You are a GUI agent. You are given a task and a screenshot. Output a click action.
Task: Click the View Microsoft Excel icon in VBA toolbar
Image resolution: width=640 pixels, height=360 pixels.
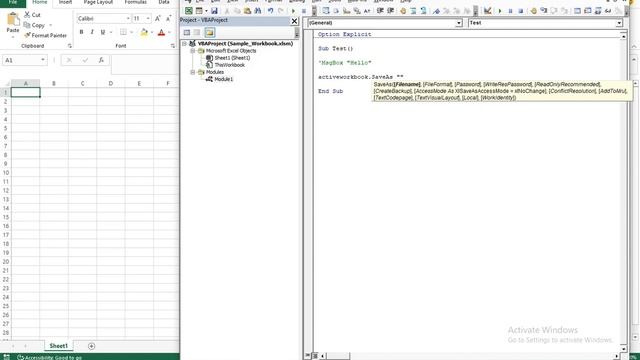[189, 11]
